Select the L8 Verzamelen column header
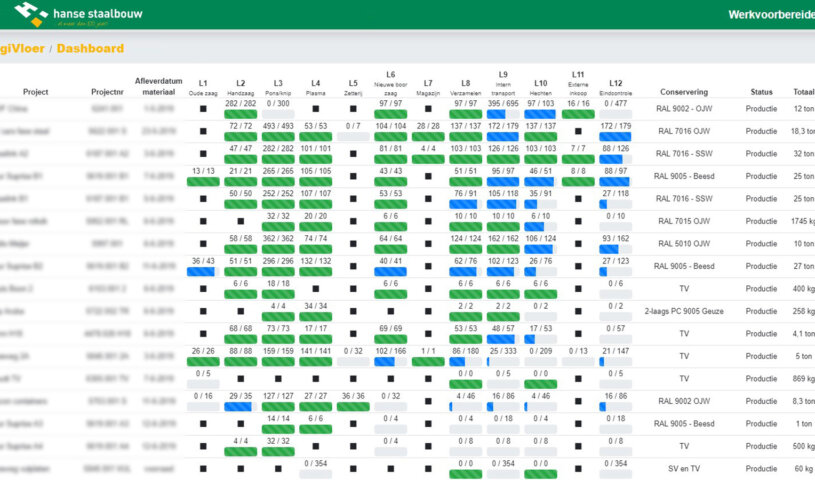815x480 pixels. pos(465,87)
